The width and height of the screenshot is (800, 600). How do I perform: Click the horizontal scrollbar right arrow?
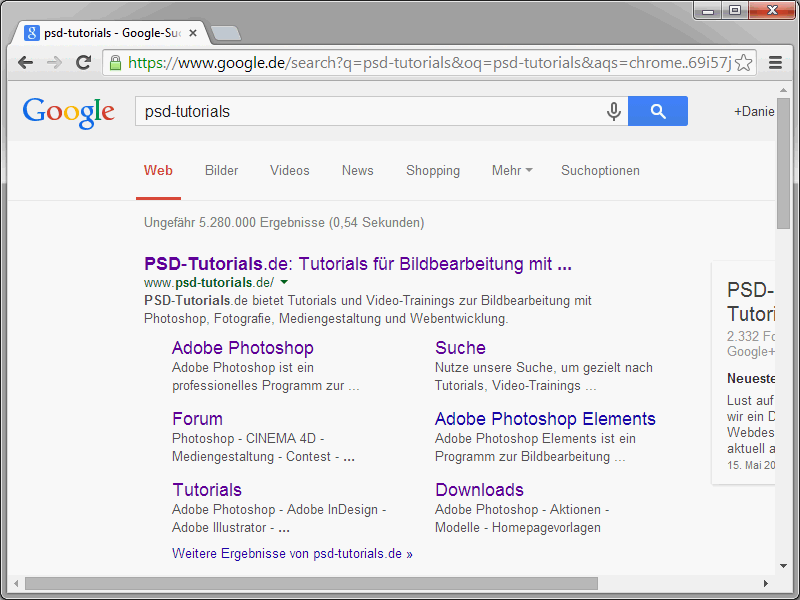coord(765,583)
